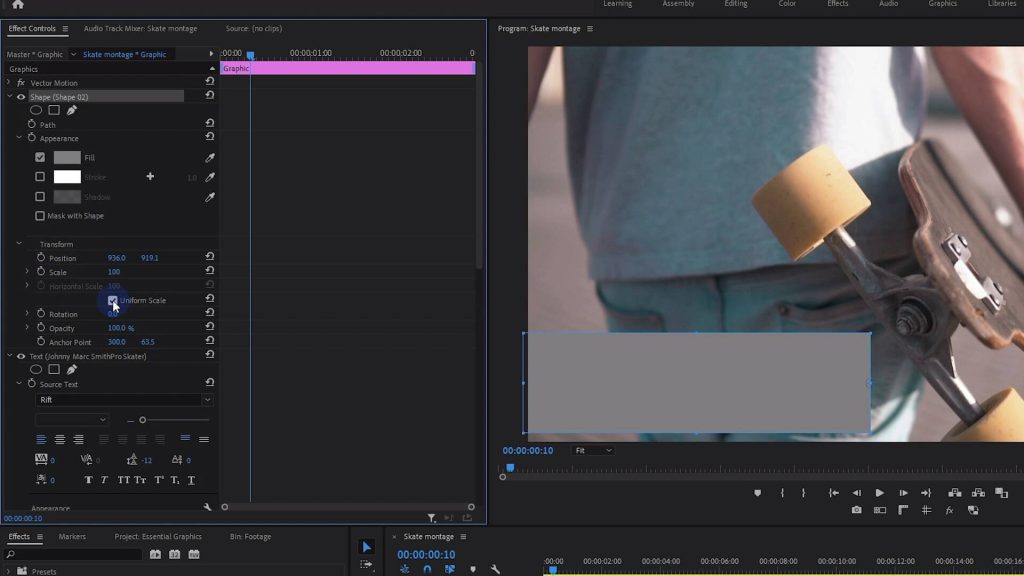Collapse Transform section
This screenshot has width=1024, height=576.
[x=19, y=244]
